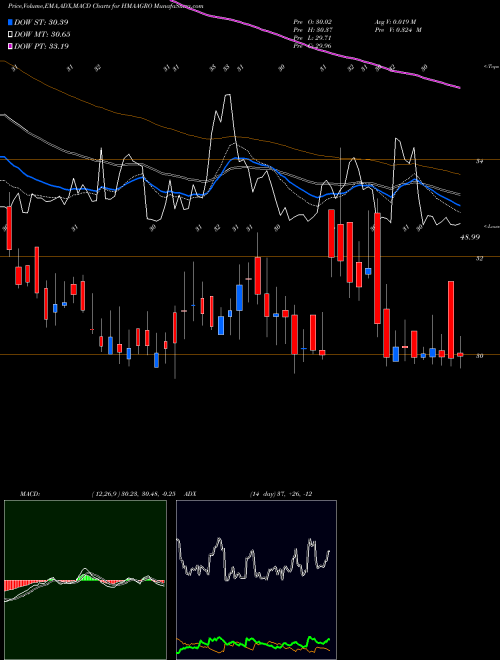Open the green MACD indicator chart
Image resolution: width=500 pixels, height=660 pixels.
click(x=85, y=580)
